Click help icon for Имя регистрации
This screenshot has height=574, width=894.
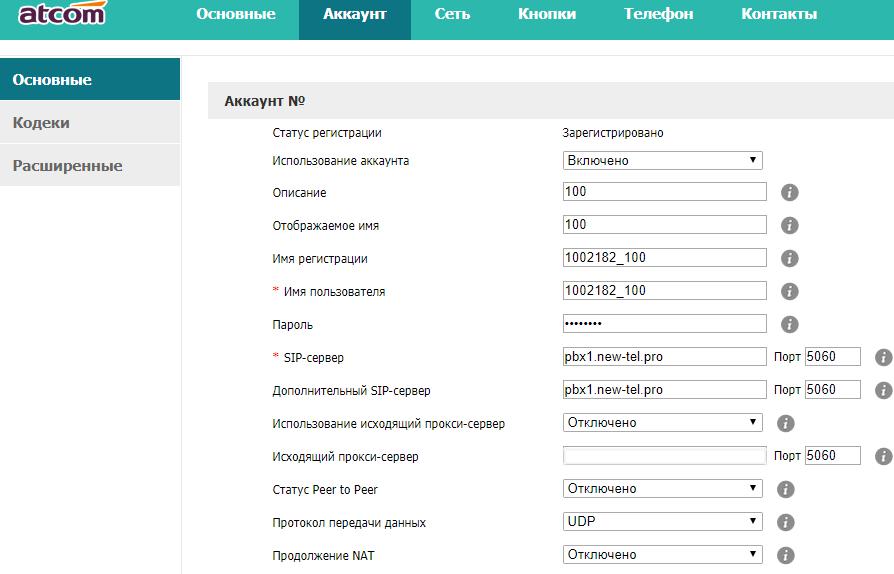[789, 259]
